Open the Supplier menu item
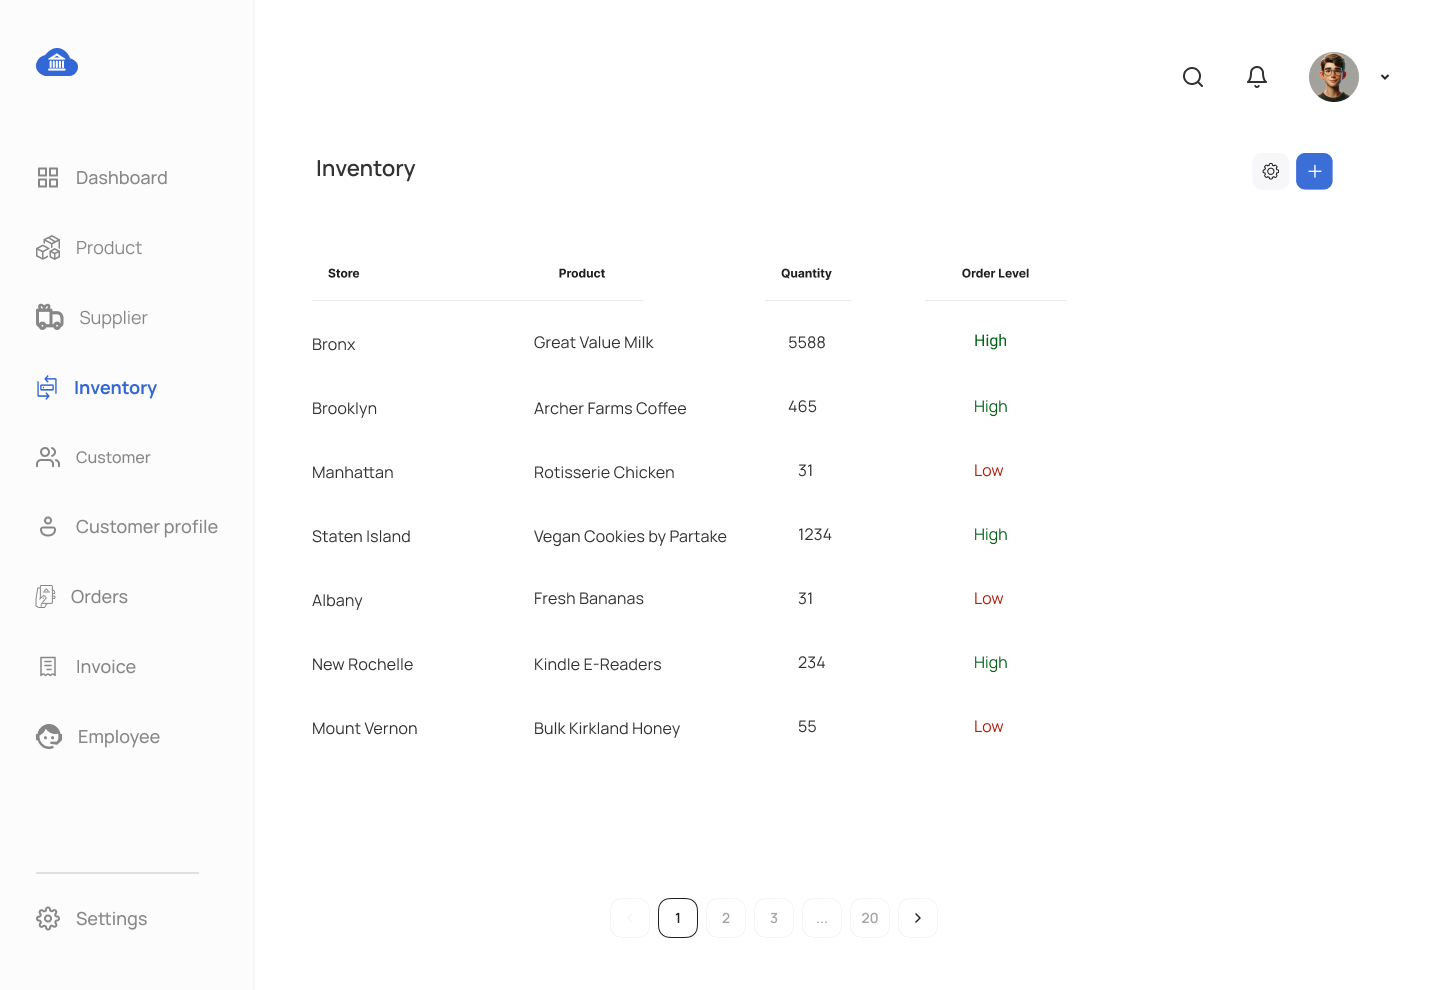 pyautogui.click(x=113, y=318)
